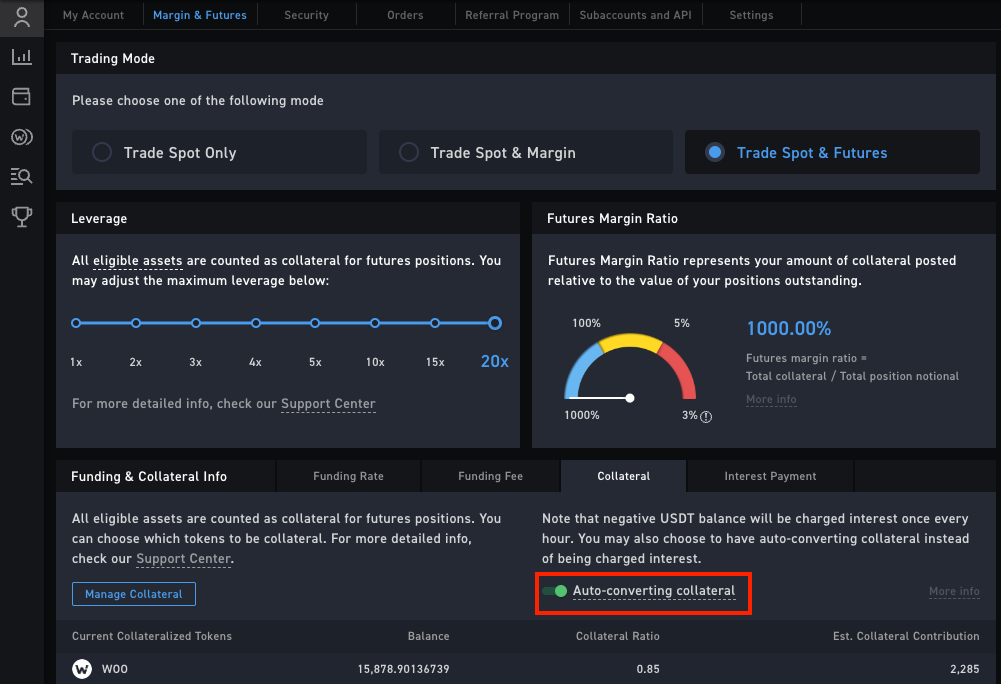The width and height of the screenshot is (1001, 684).
Task: Select Trade Spot & Margin mode
Action: pos(525,152)
